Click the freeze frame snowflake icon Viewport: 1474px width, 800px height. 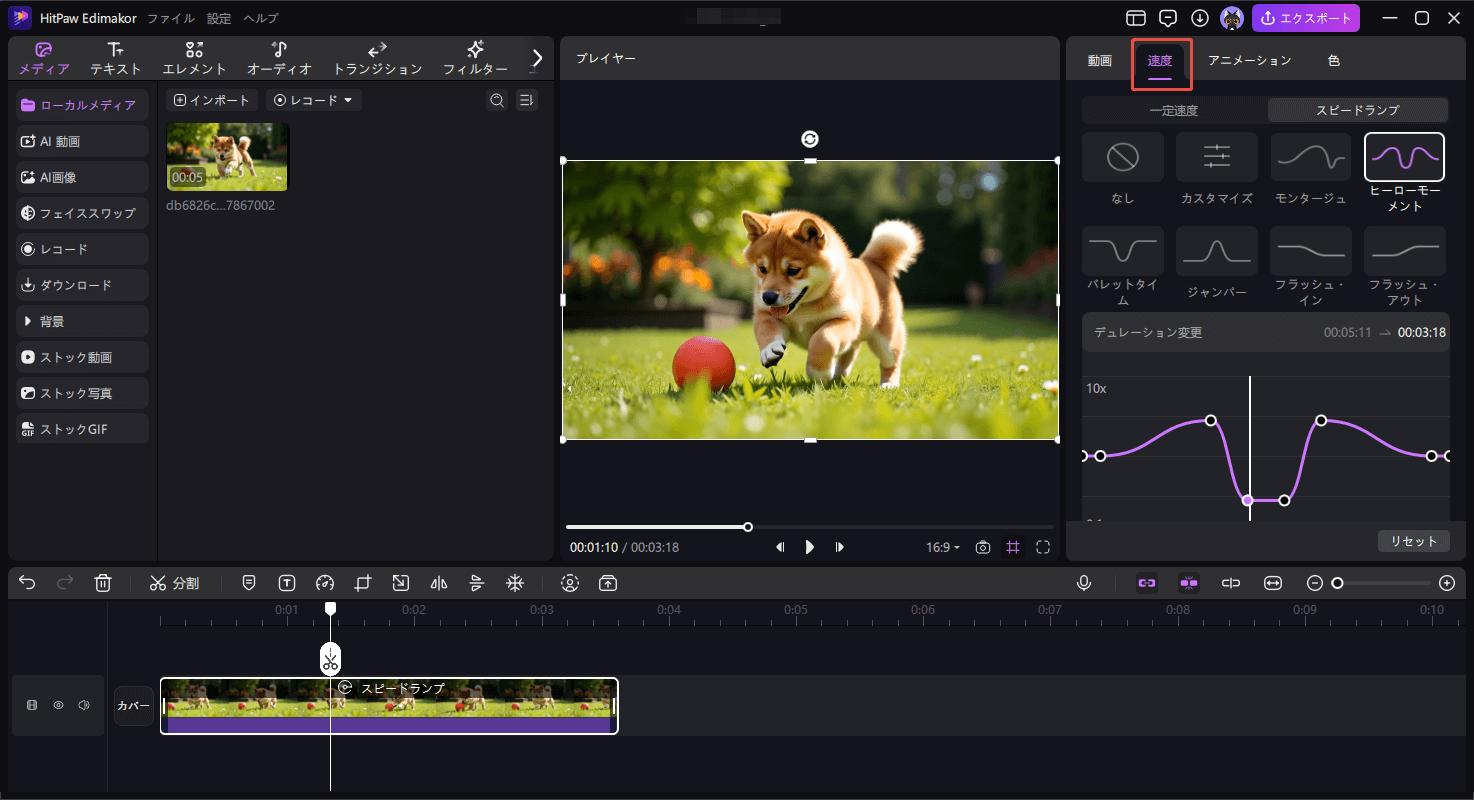pos(514,583)
